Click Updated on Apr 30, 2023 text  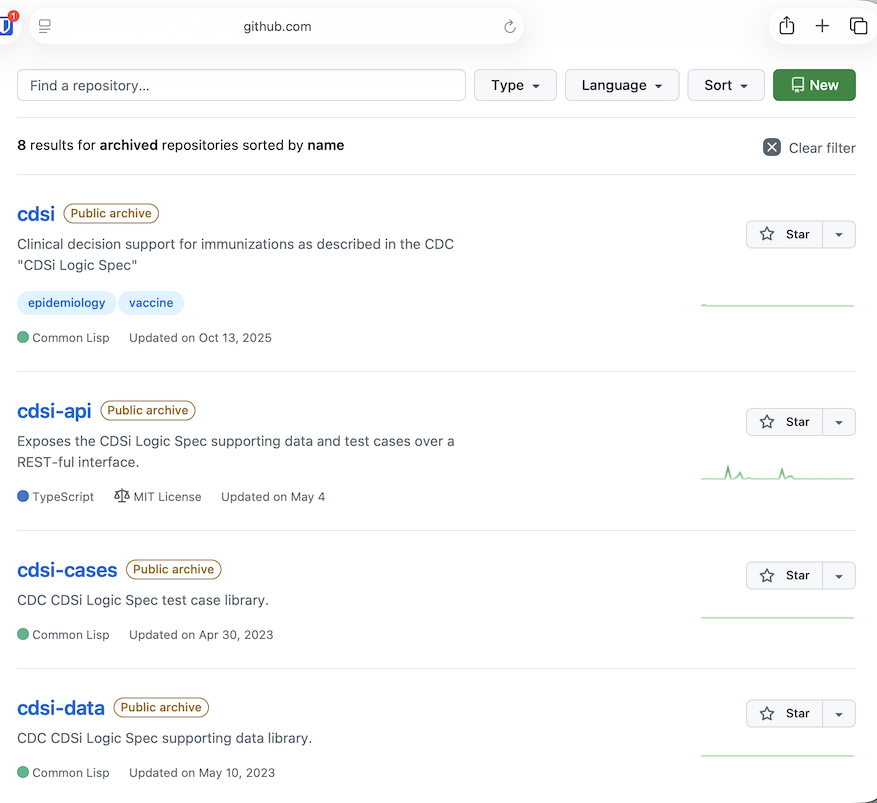[x=201, y=635]
